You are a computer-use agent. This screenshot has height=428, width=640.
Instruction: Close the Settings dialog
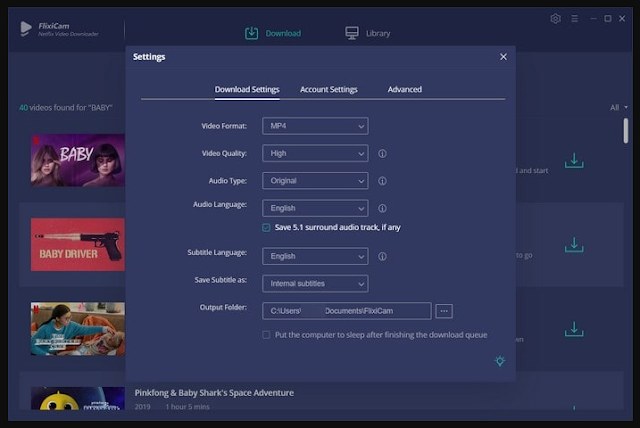pyautogui.click(x=503, y=57)
